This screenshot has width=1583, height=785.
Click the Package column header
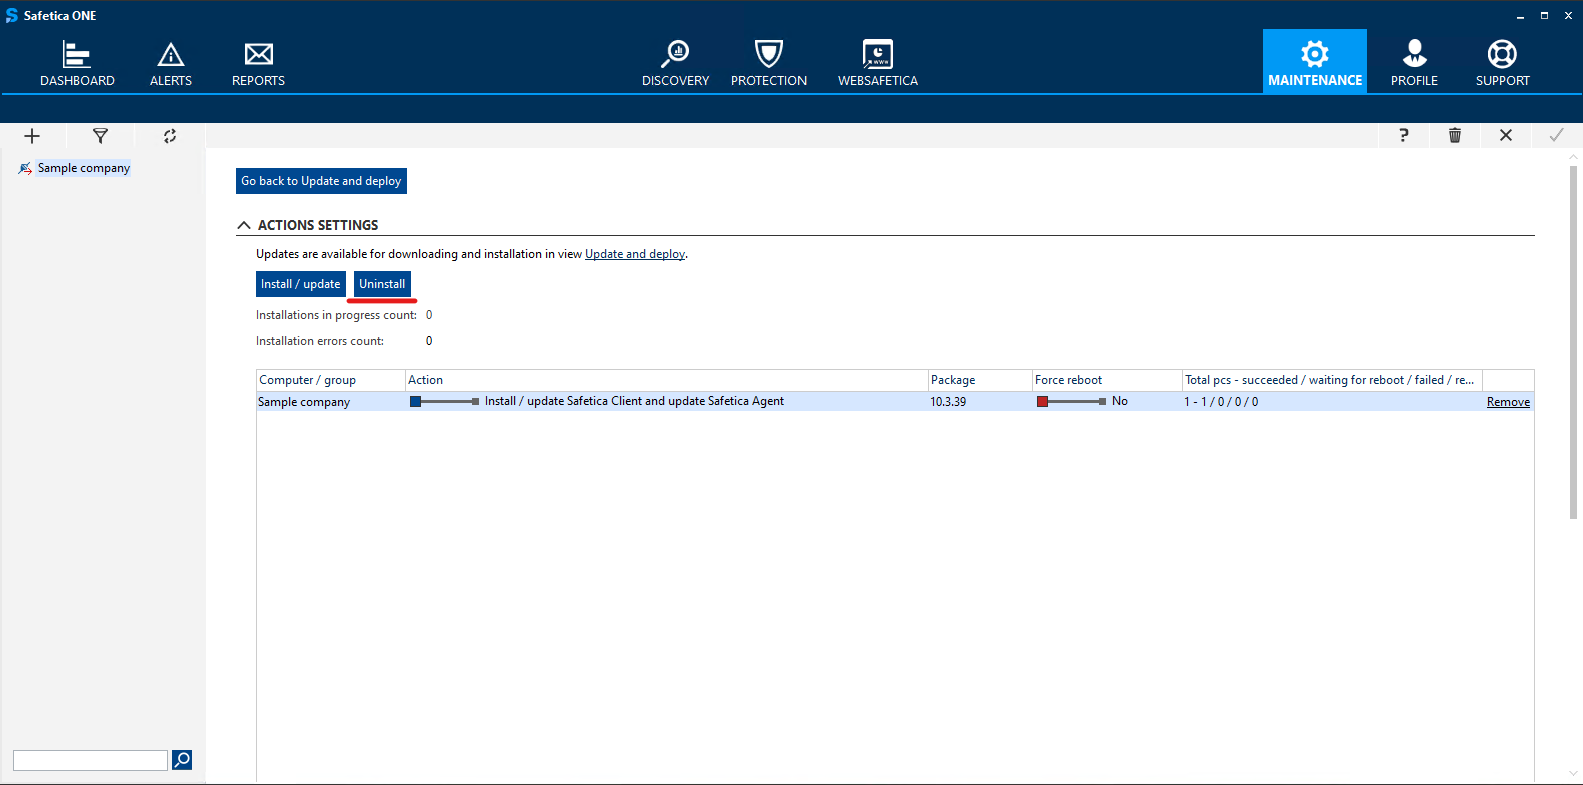980,380
